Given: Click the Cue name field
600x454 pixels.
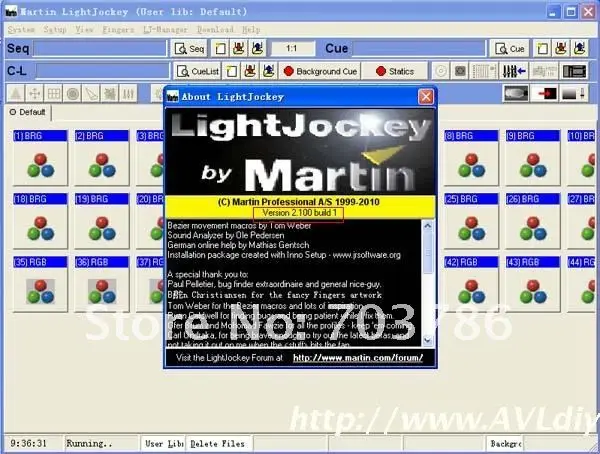Looking at the screenshot, I should (419, 49).
